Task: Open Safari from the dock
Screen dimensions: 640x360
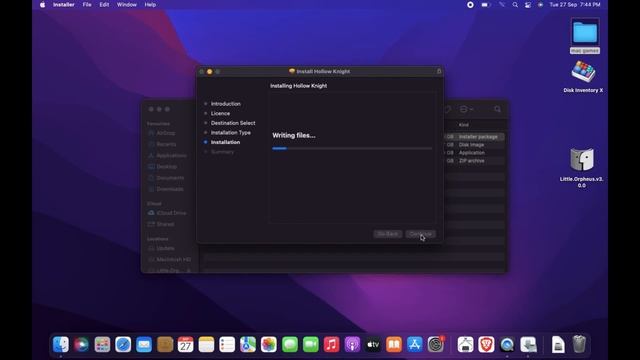Action: click(x=123, y=344)
